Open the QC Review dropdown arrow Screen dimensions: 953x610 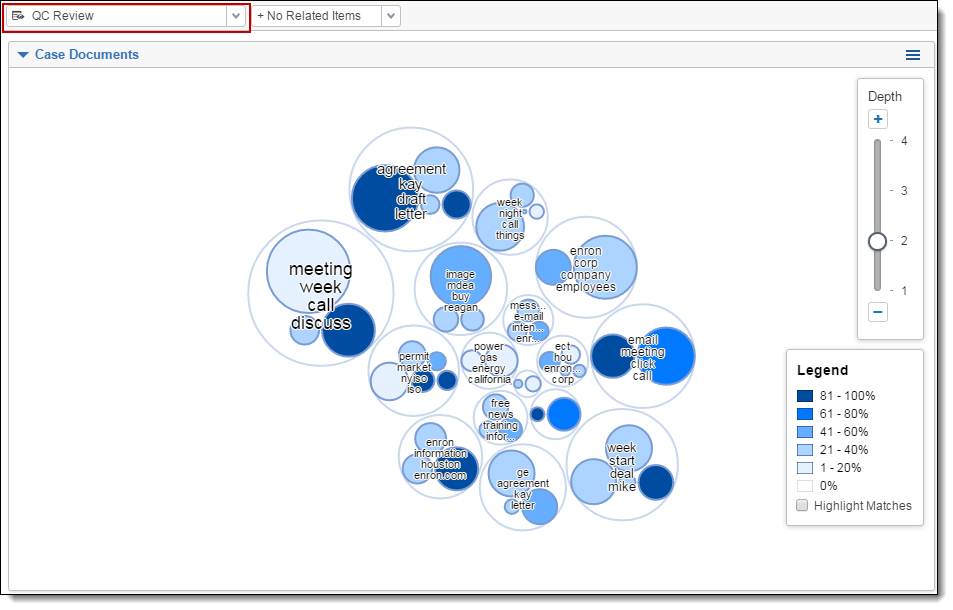click(236, 16)
